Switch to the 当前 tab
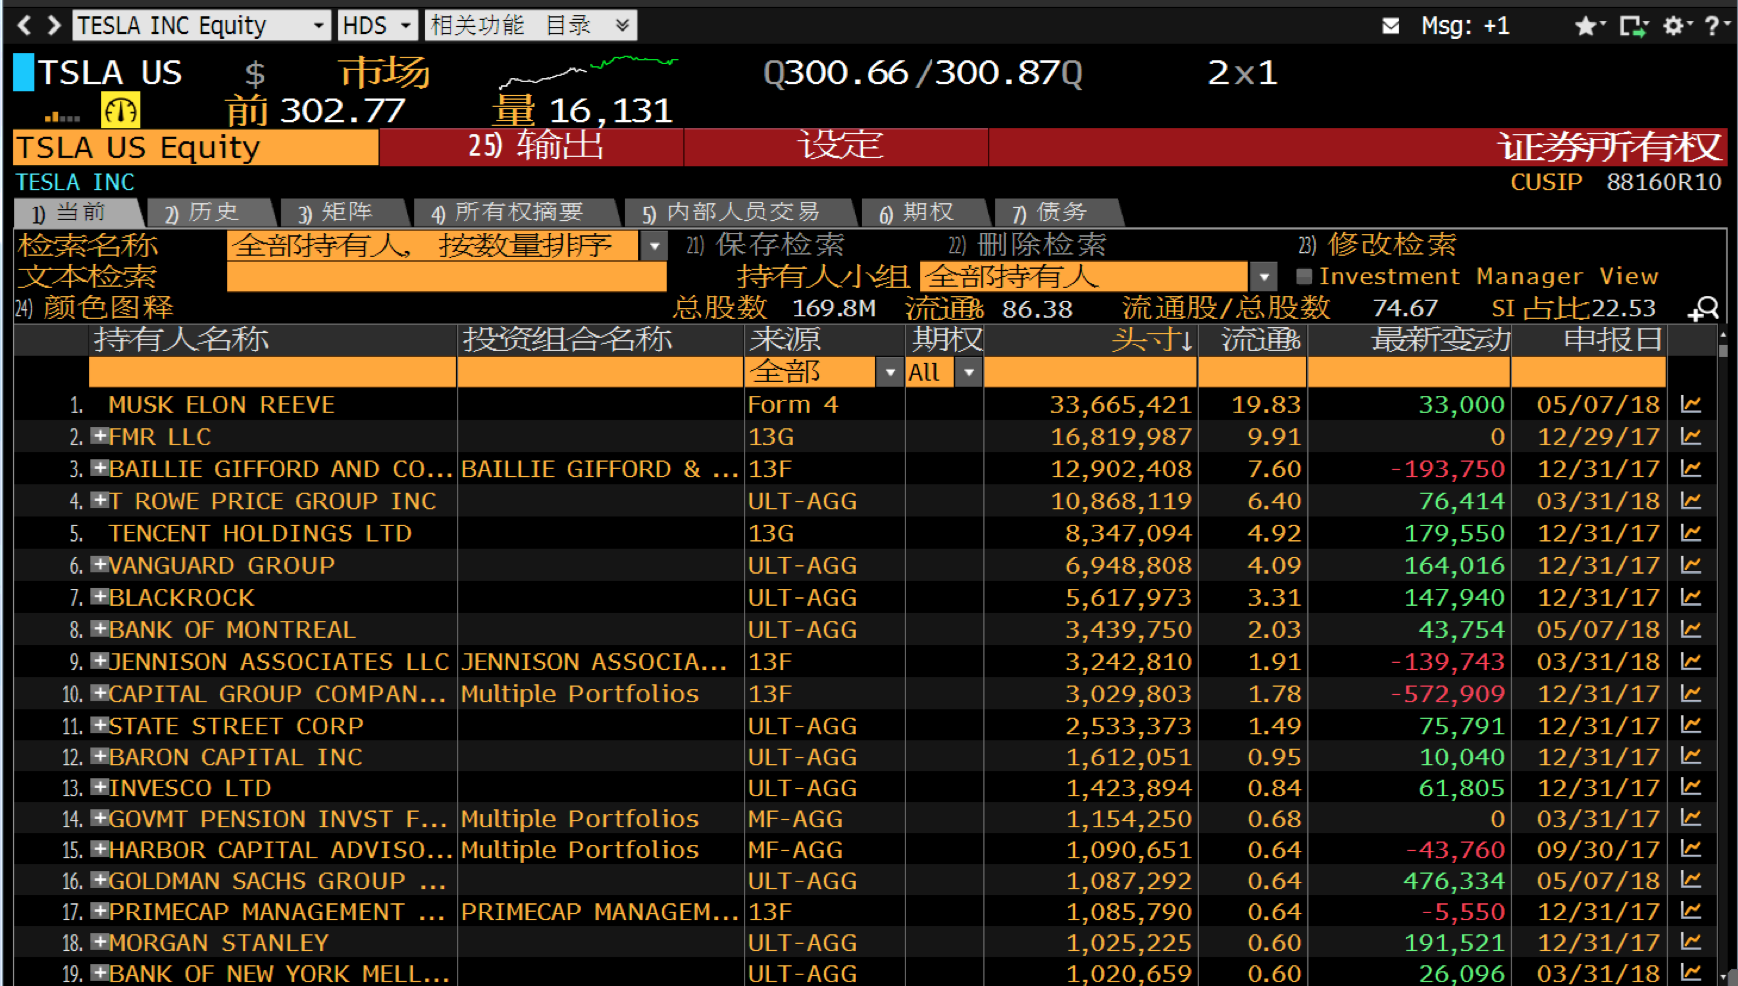Viewport: 1738px width, 986px height. click(77, 212)
